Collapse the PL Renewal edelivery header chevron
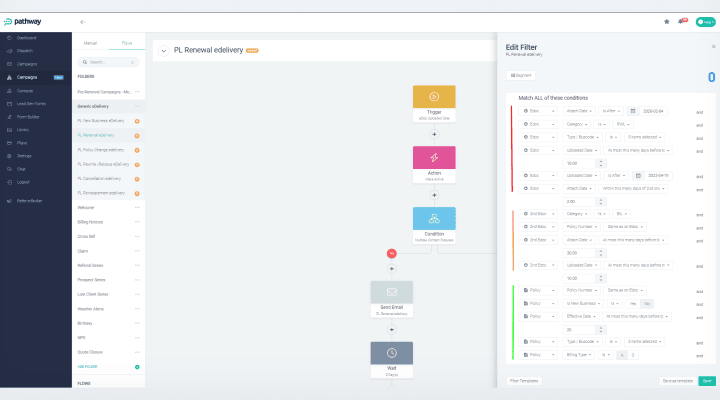This screenshot has width=720, height=400. tap(163, 49)
